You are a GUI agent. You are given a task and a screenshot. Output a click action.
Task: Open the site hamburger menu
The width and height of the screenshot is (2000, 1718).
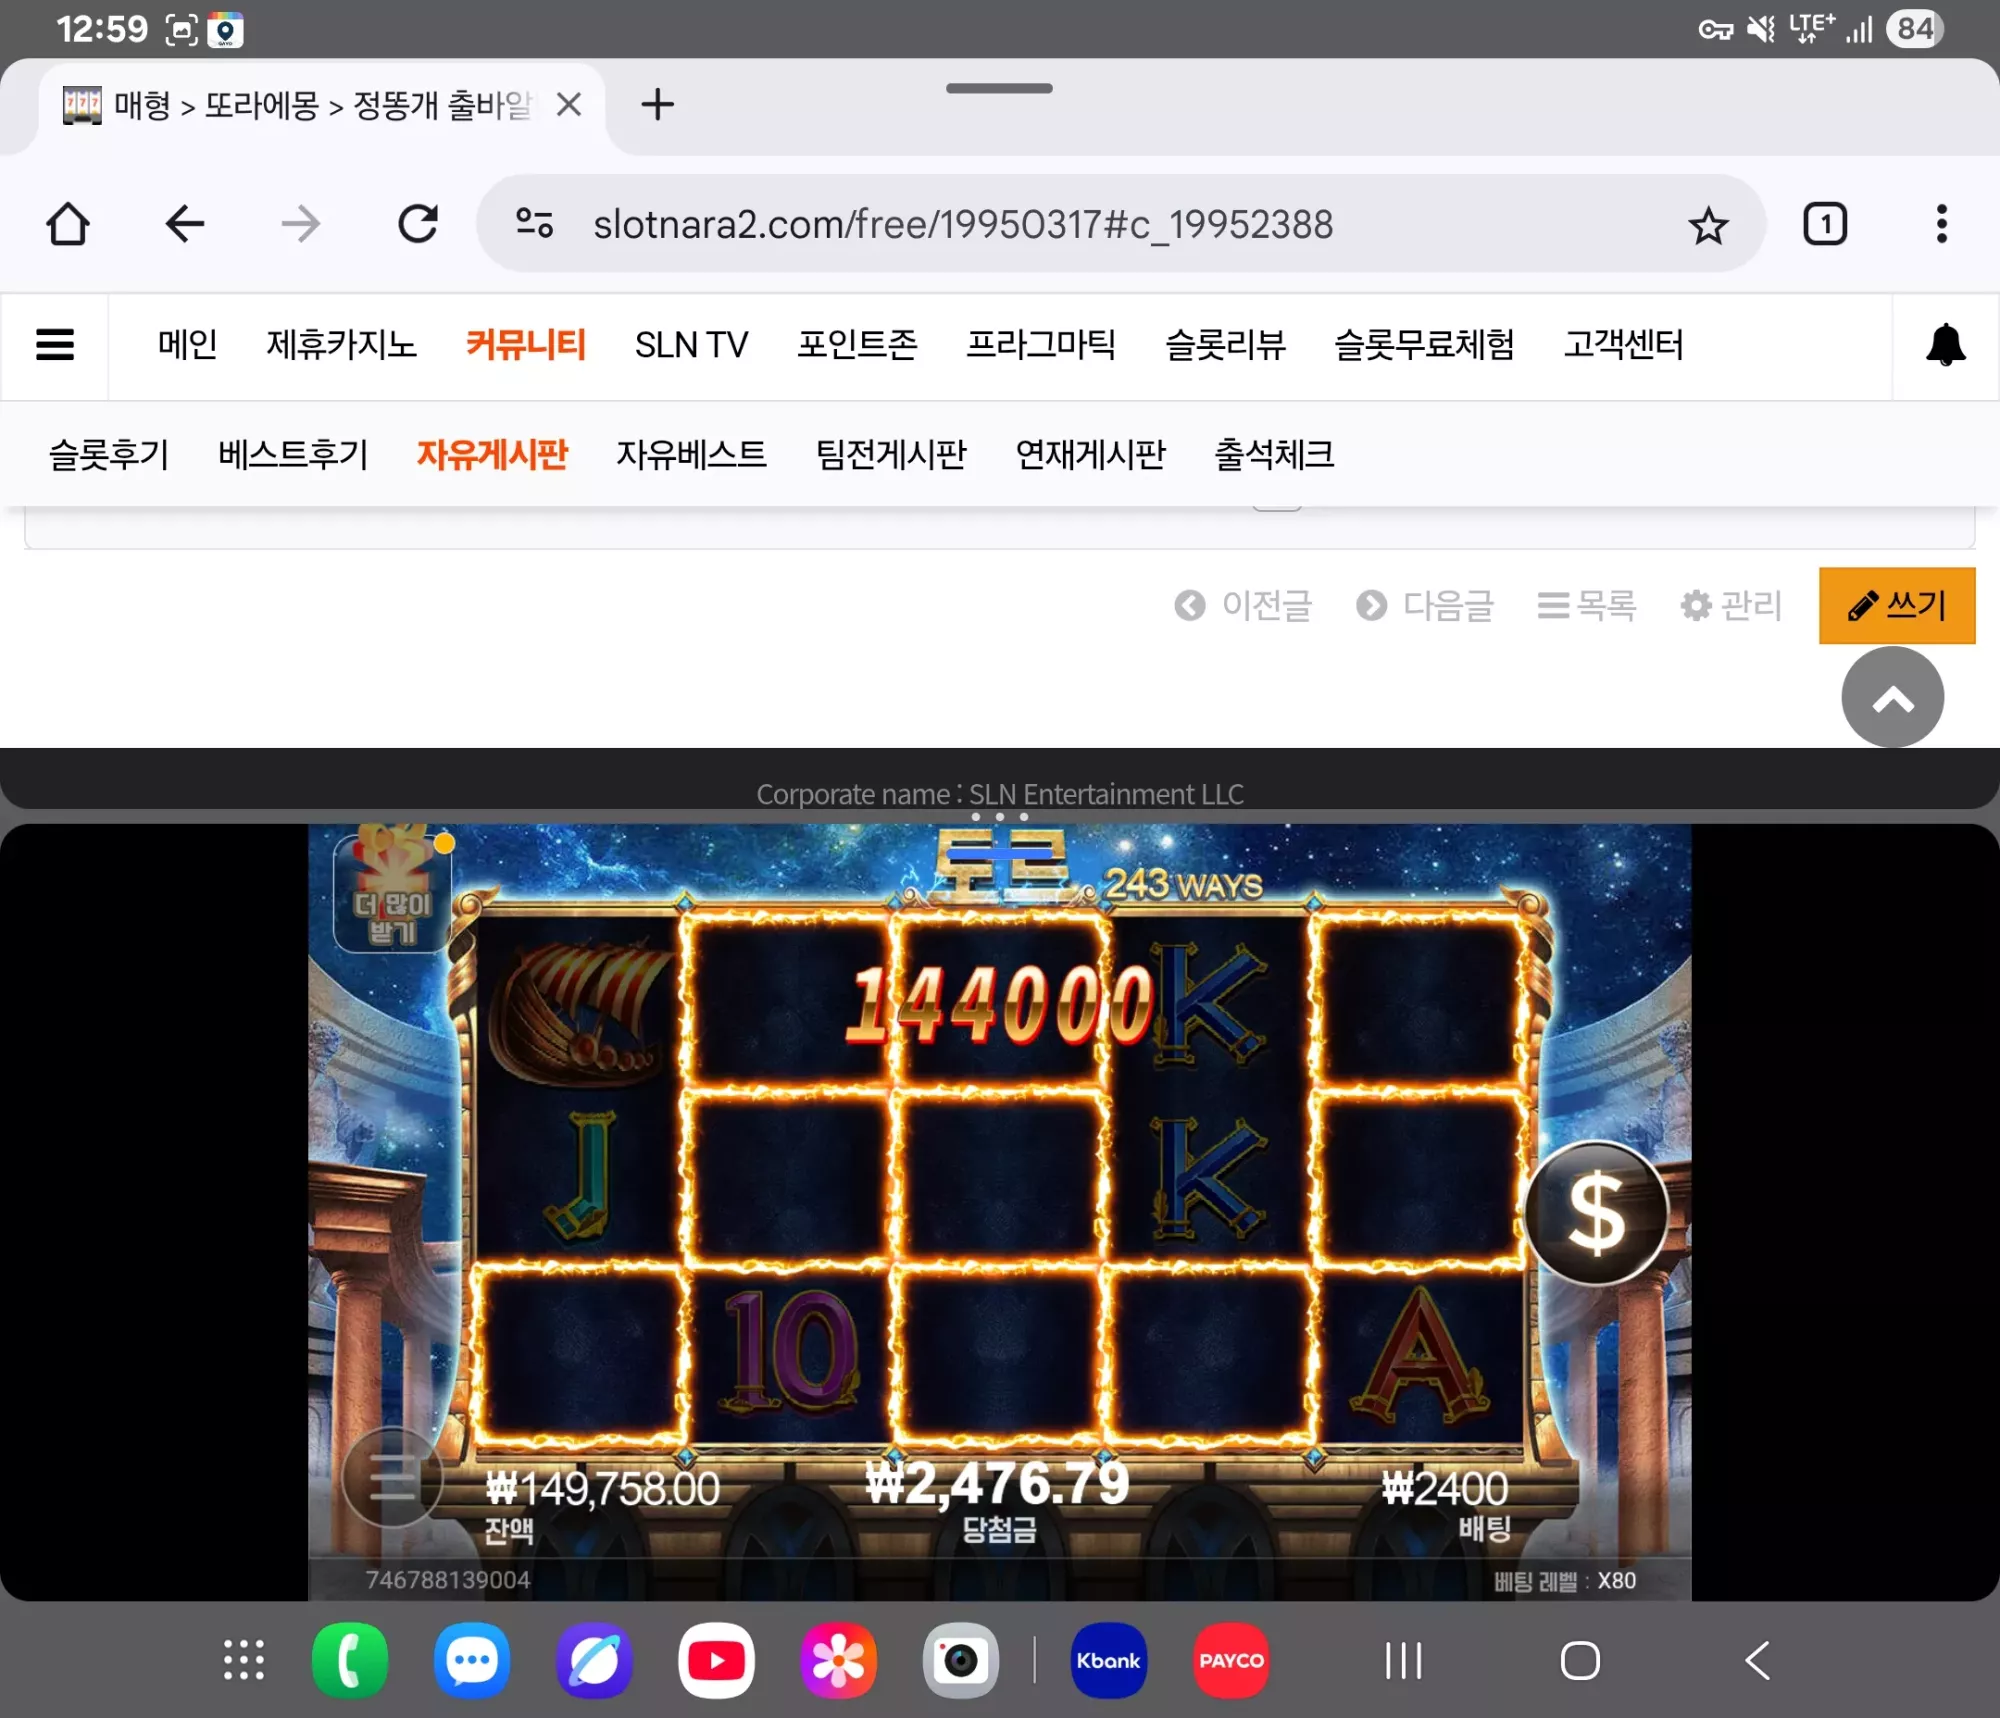pos(55,345)
